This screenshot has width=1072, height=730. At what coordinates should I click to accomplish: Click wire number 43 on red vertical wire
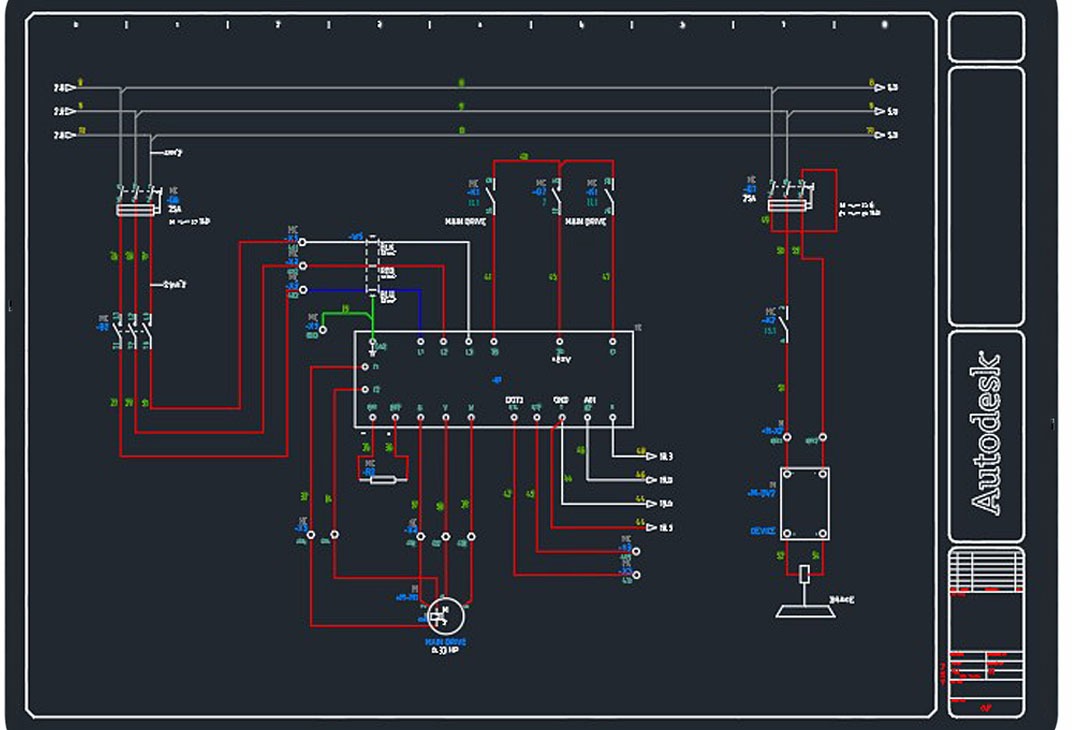click(x=488, y=277)
